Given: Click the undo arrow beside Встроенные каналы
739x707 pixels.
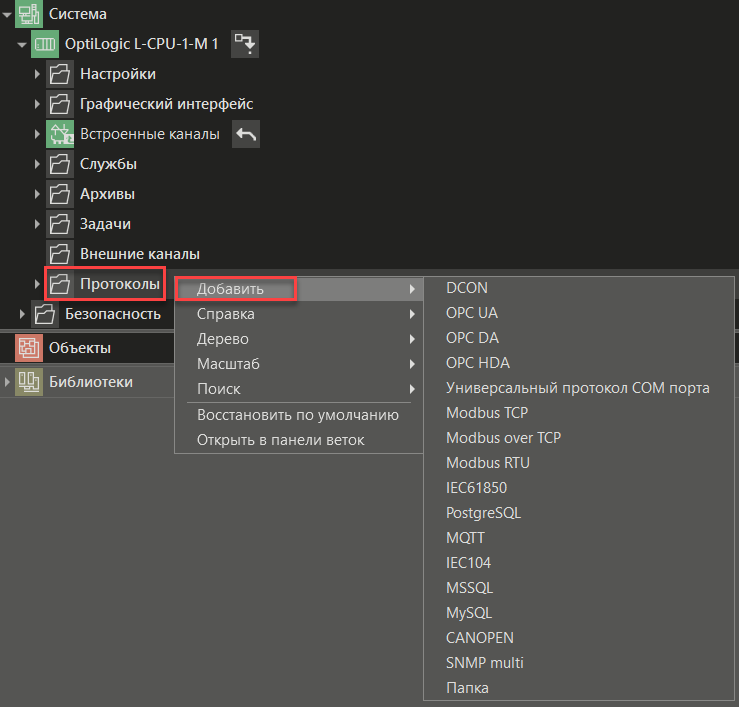Looking at the screenshot, I should point(246,134).
